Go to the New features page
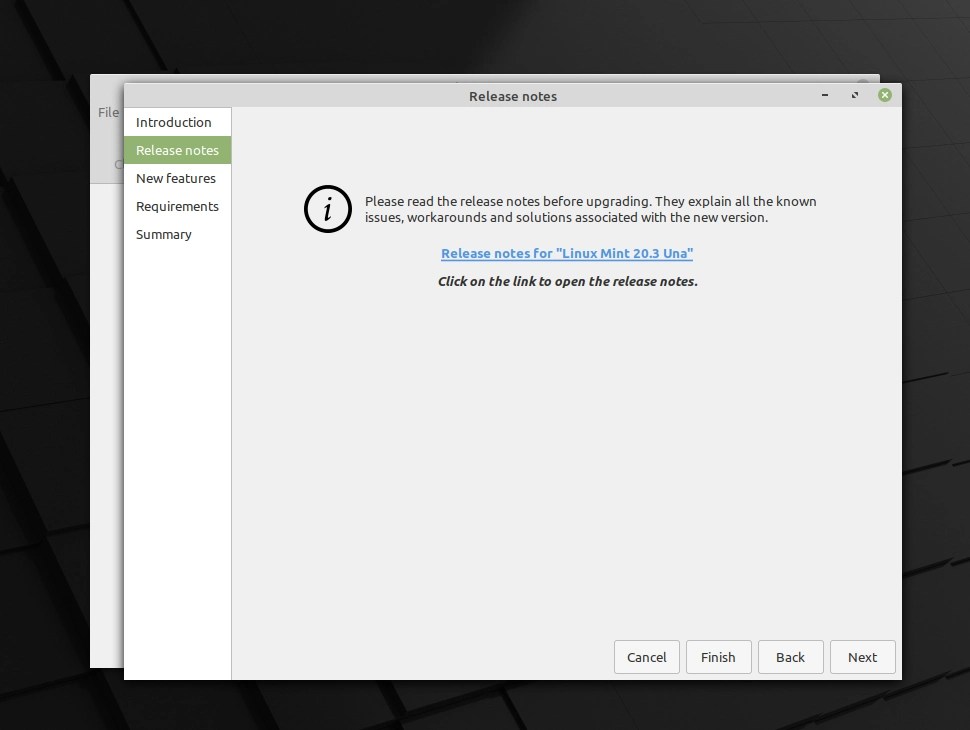 [178, 178]
